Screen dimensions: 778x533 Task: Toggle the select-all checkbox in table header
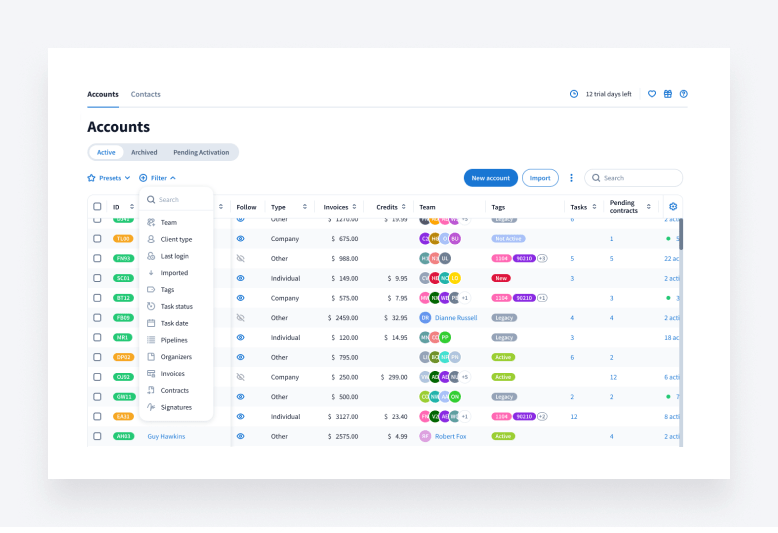97,207
